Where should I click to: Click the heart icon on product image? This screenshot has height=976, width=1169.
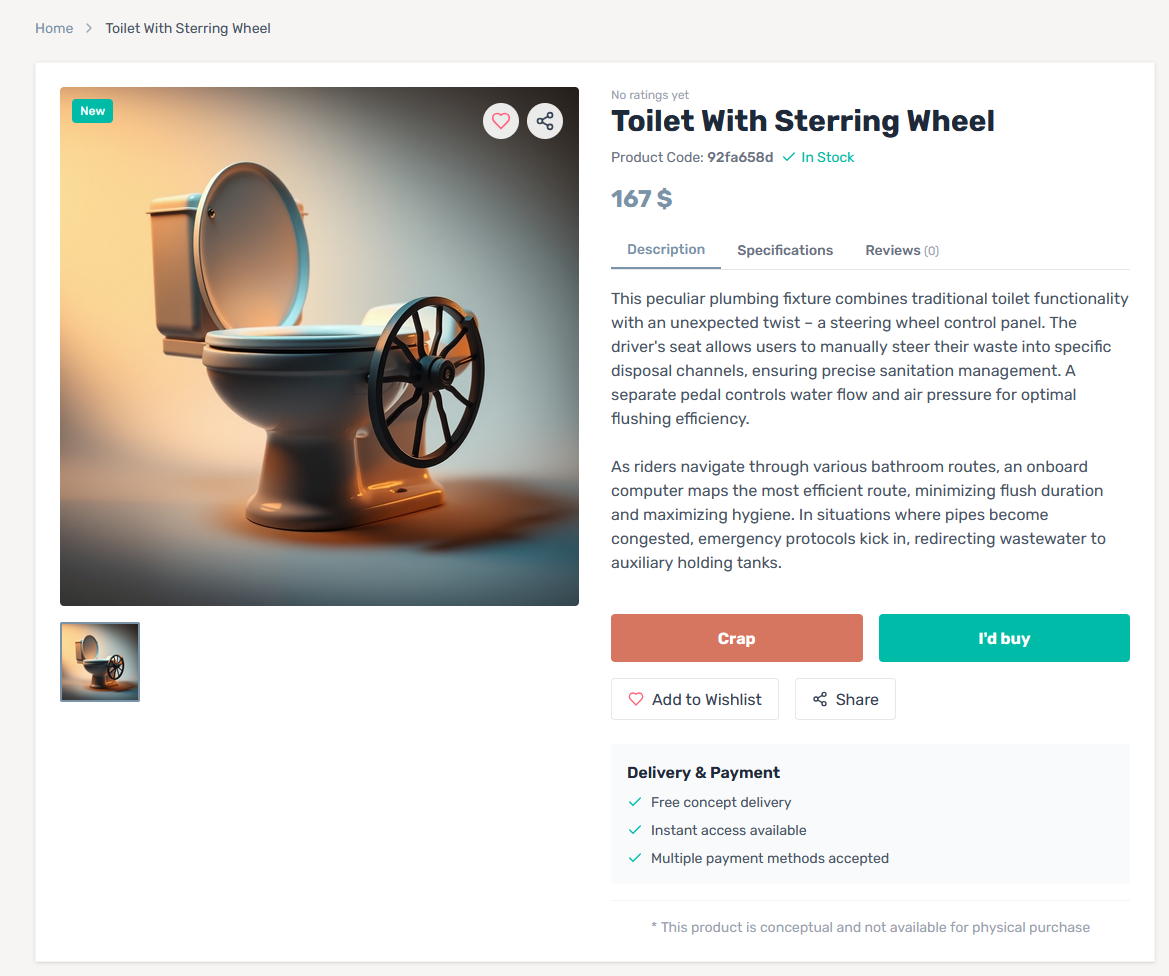click(x=501, y=121)
